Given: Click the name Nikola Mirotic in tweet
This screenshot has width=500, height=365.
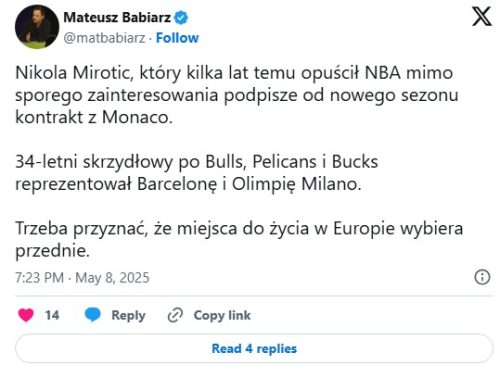Looking at the screenshot, I should [72, 73].
